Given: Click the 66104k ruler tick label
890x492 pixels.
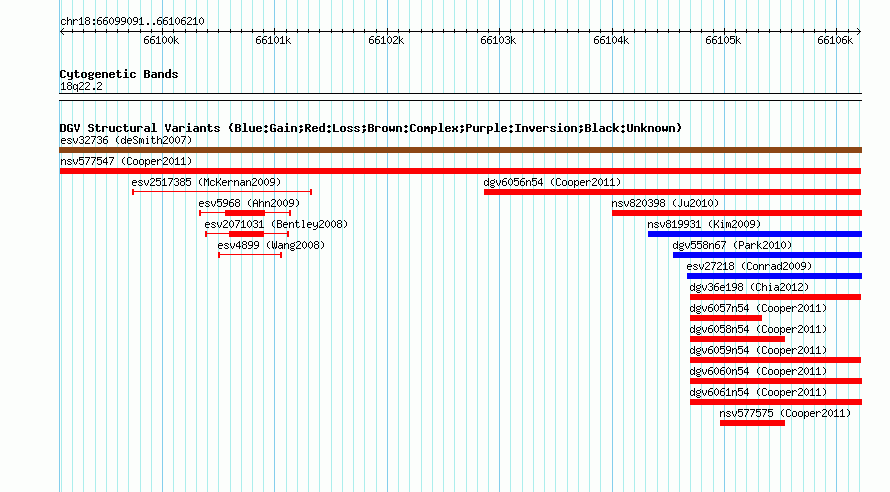Looking at the screenshot, I should coord(611,40).
